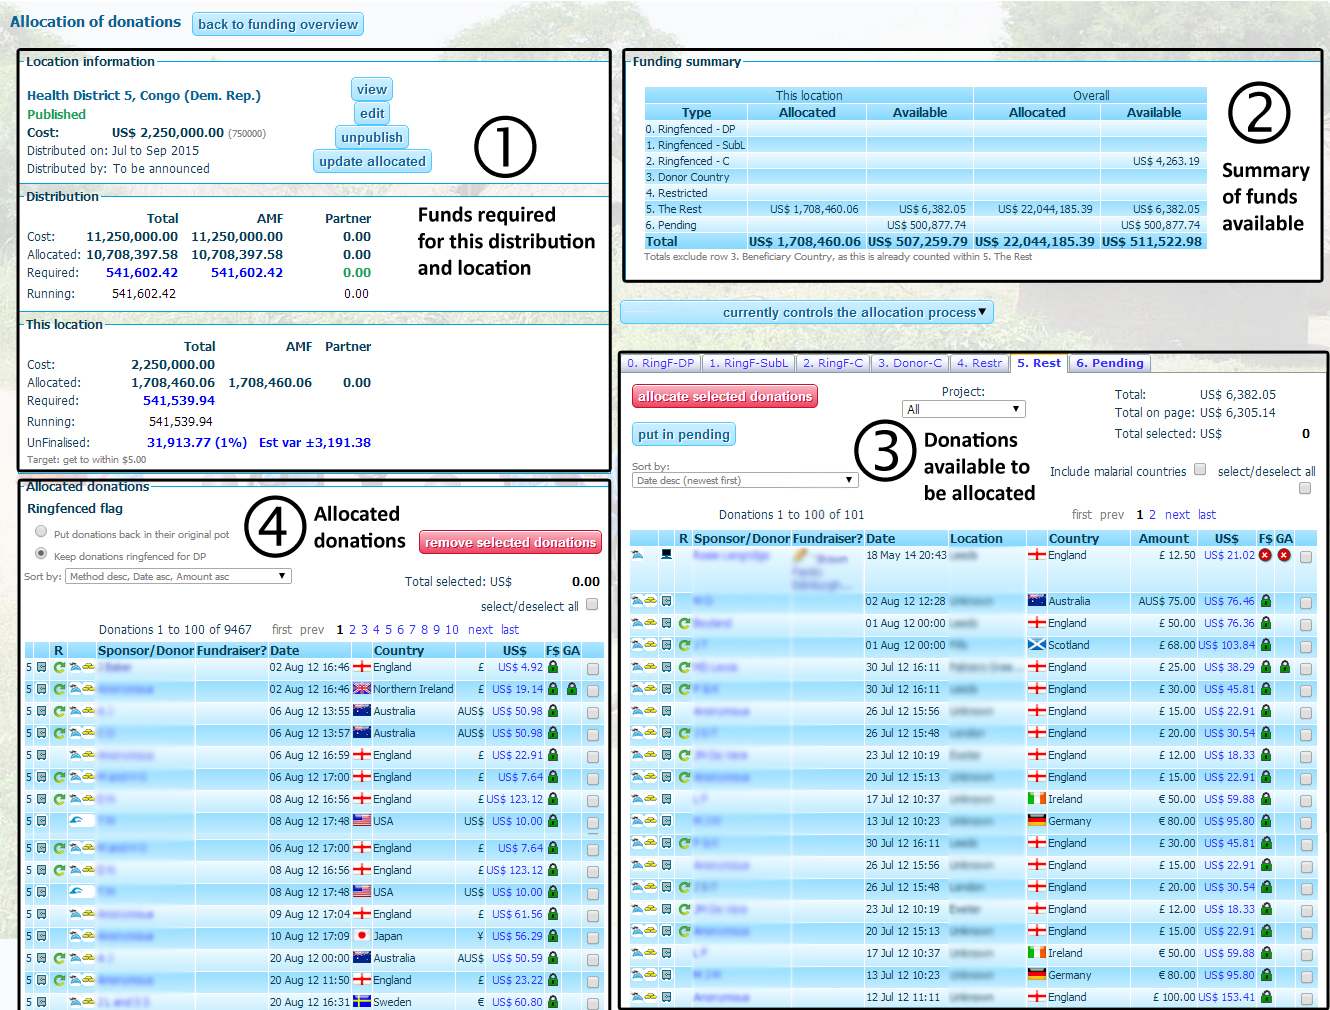Image resolution: width=1330 pixels, height=1010 pixels.
Task: Click GA green lock in Northern Ireland row
Action: coord(572,689)
